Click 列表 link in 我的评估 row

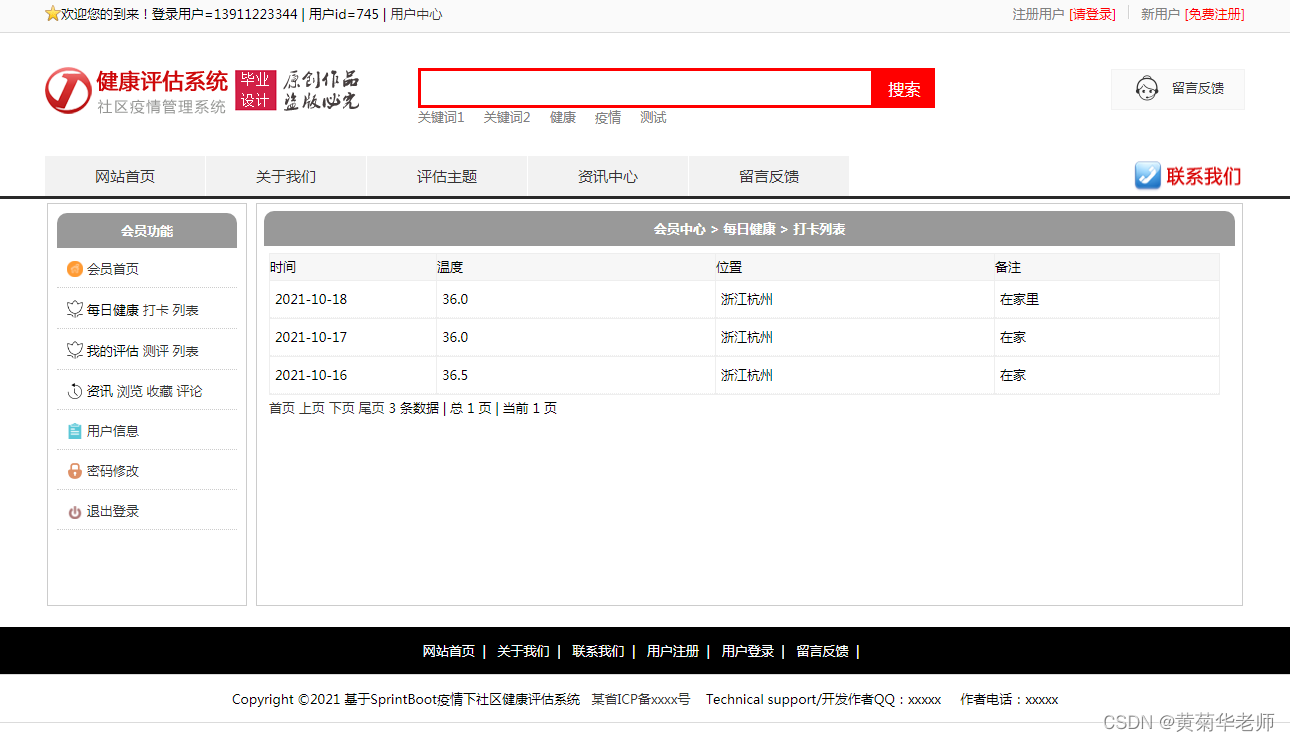[x=186, y=351]
